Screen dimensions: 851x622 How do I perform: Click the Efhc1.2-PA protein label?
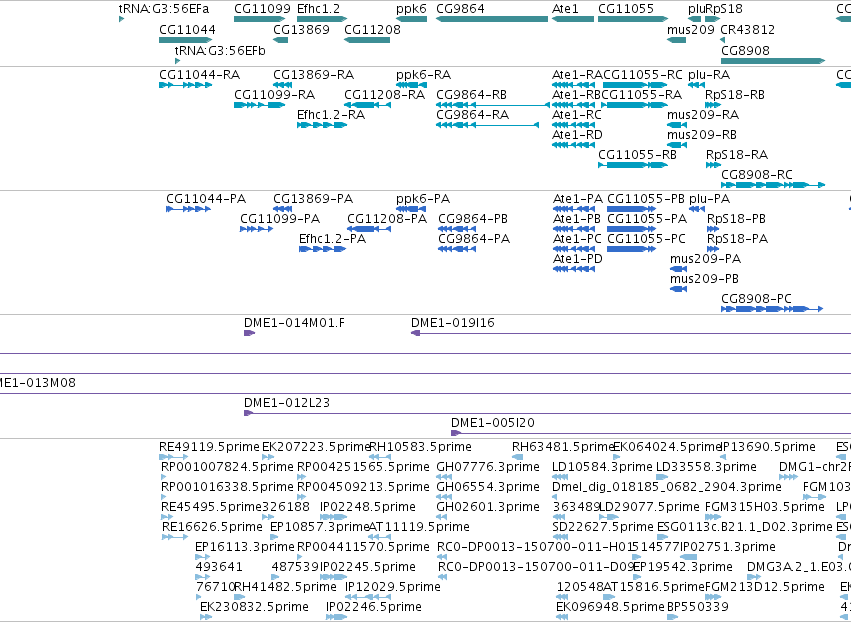[332, 239]
